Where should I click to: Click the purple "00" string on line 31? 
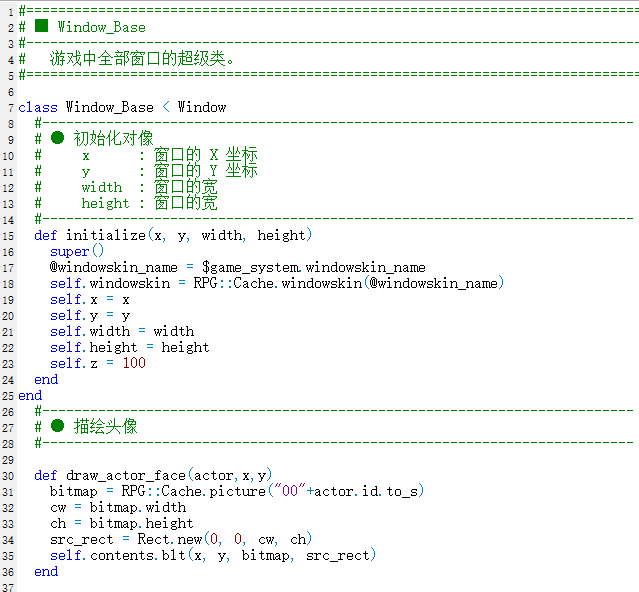(x=290, y=491)
